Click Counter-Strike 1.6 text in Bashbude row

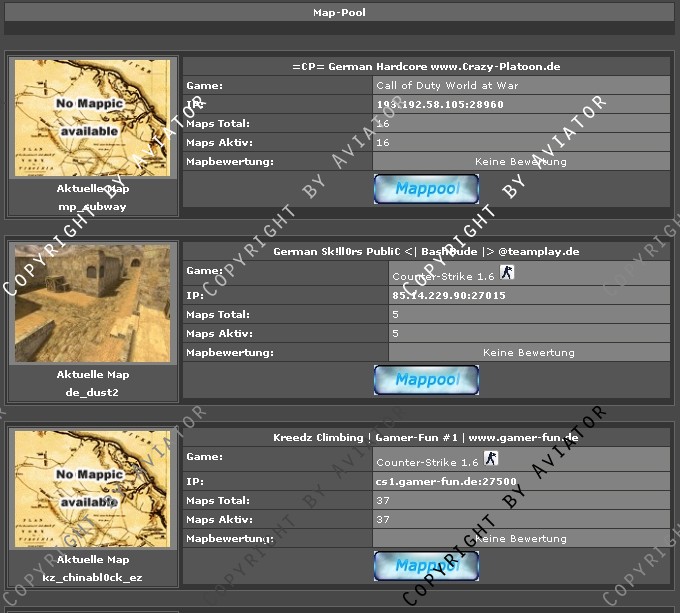click(443, 277)
